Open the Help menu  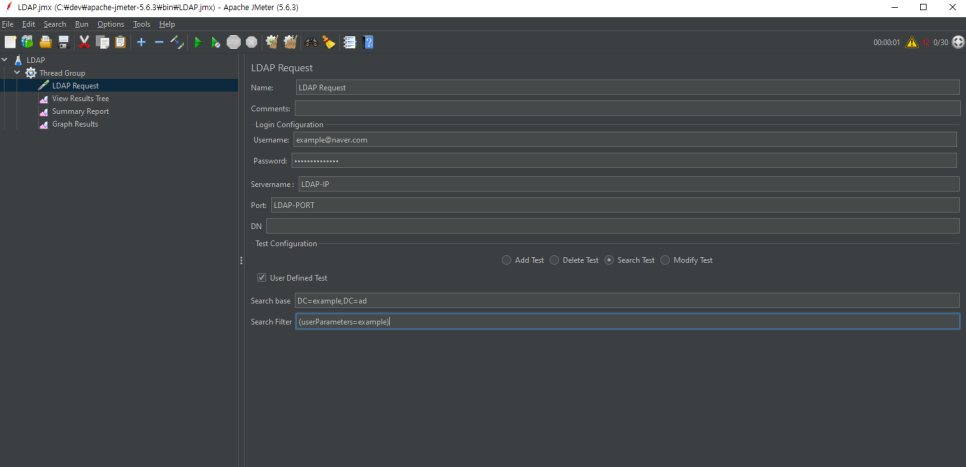pyautogui.click(x=166, y=24)
